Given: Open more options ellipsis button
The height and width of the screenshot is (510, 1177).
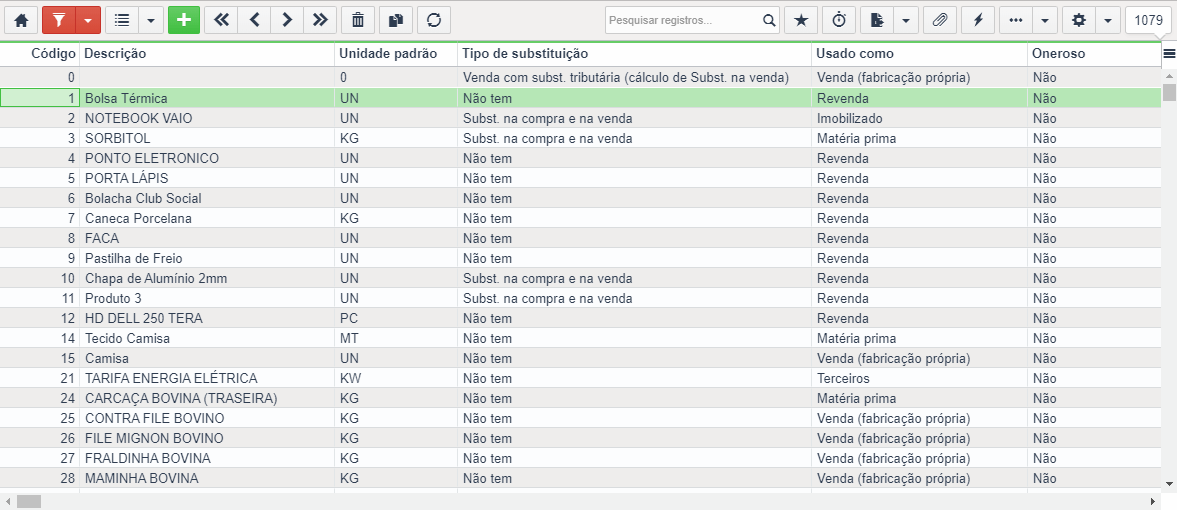Looking at the screenshot, I should pos(1016,21).
